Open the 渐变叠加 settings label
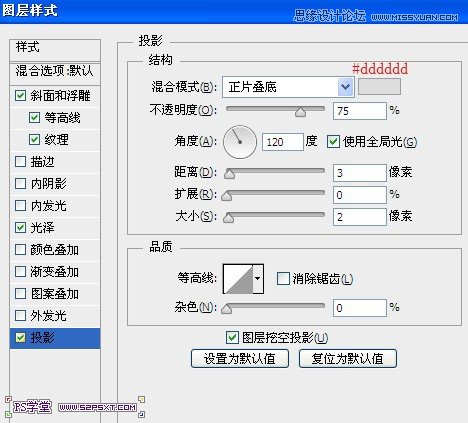This screenshot has height=423, width=468. [x=54, y=272]
